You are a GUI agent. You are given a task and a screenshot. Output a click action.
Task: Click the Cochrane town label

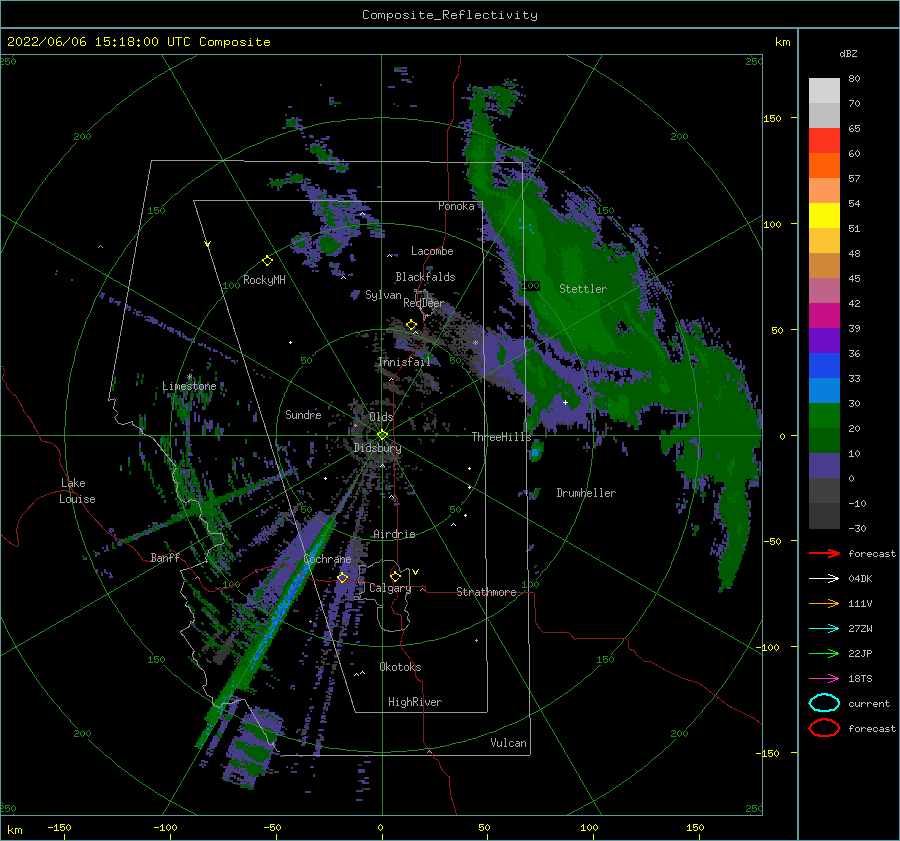pyautogui.click(x=327, y=559)
